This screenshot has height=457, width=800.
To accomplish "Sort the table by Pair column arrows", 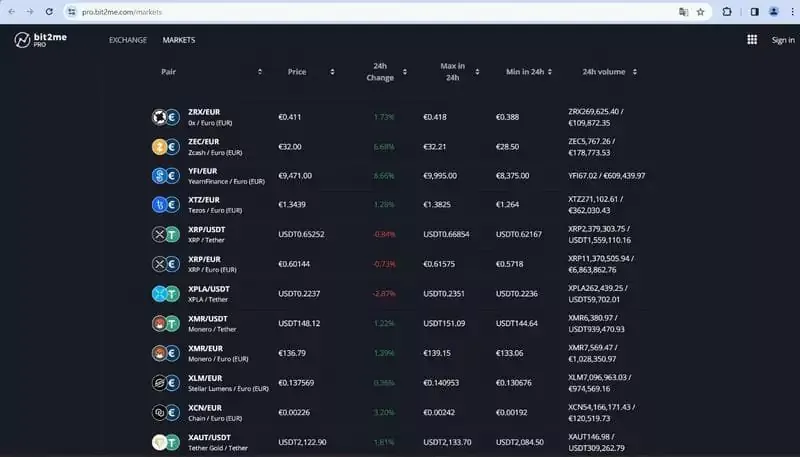I will 260,72.
